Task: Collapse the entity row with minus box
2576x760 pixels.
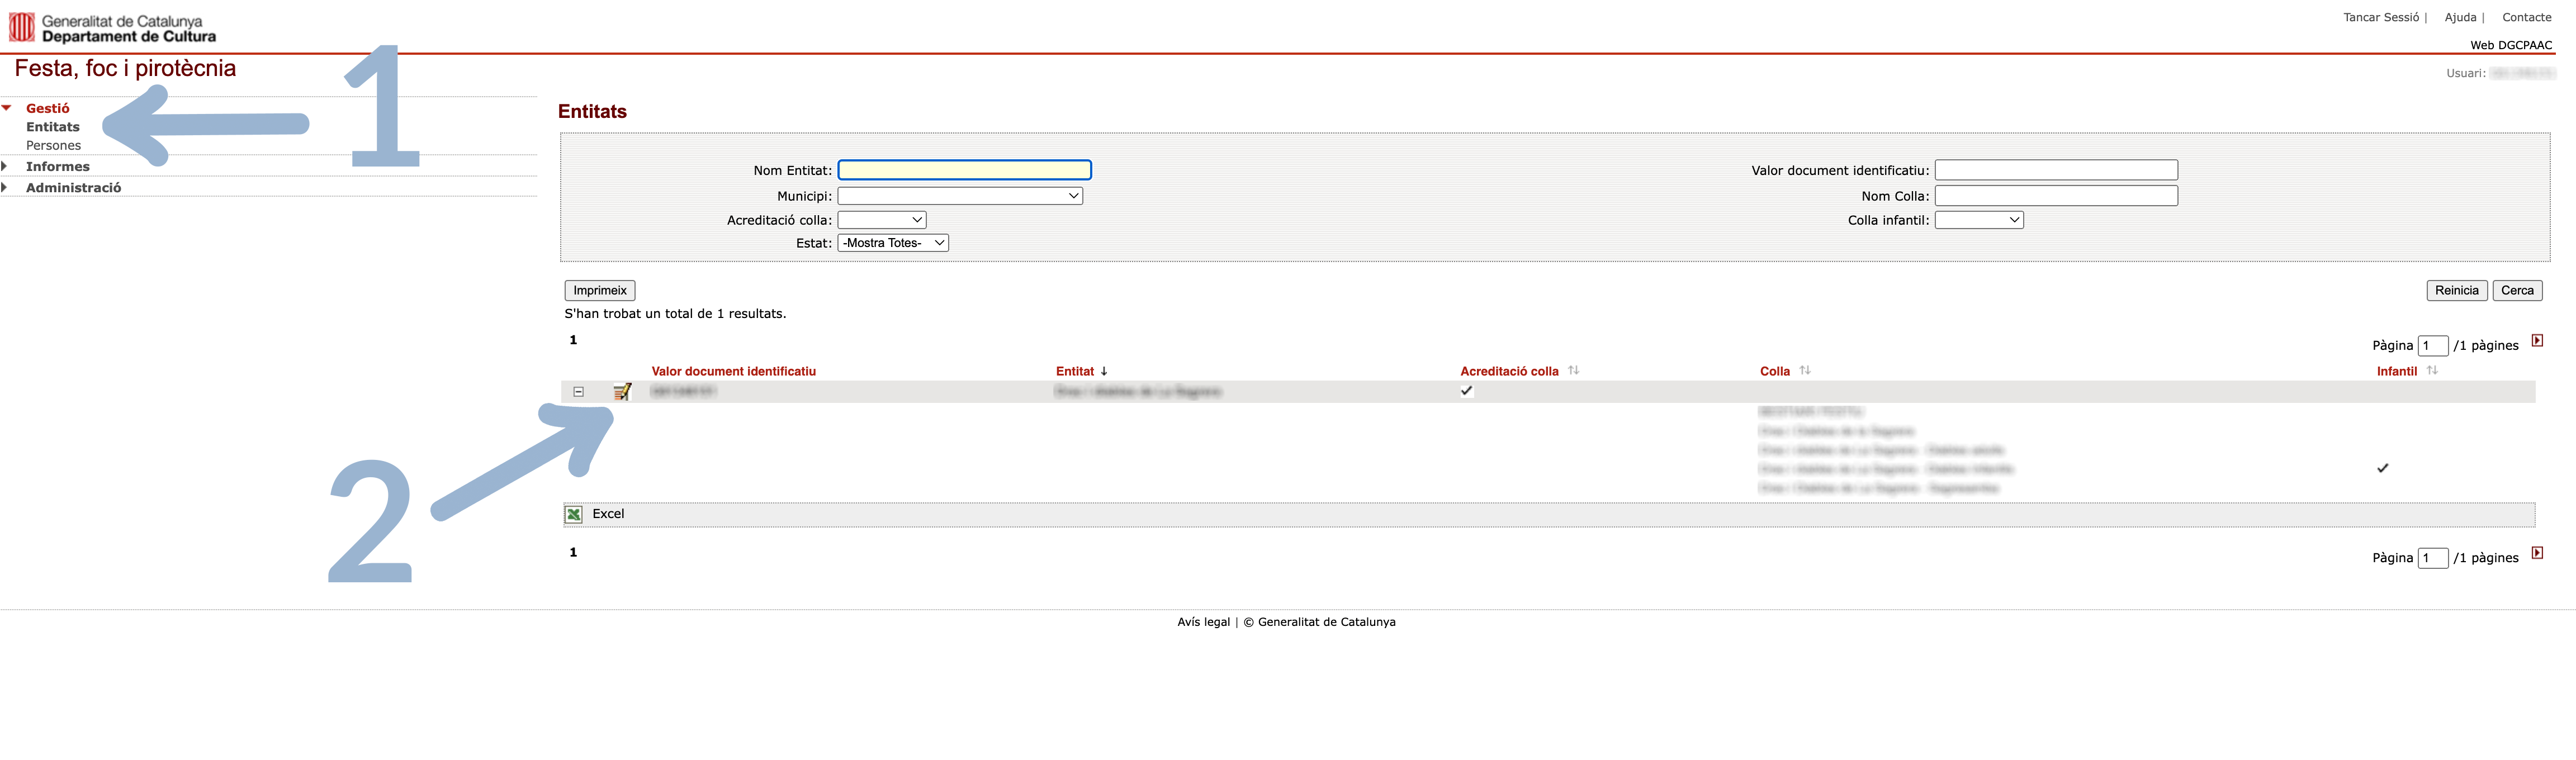Action: pos(578,392)
